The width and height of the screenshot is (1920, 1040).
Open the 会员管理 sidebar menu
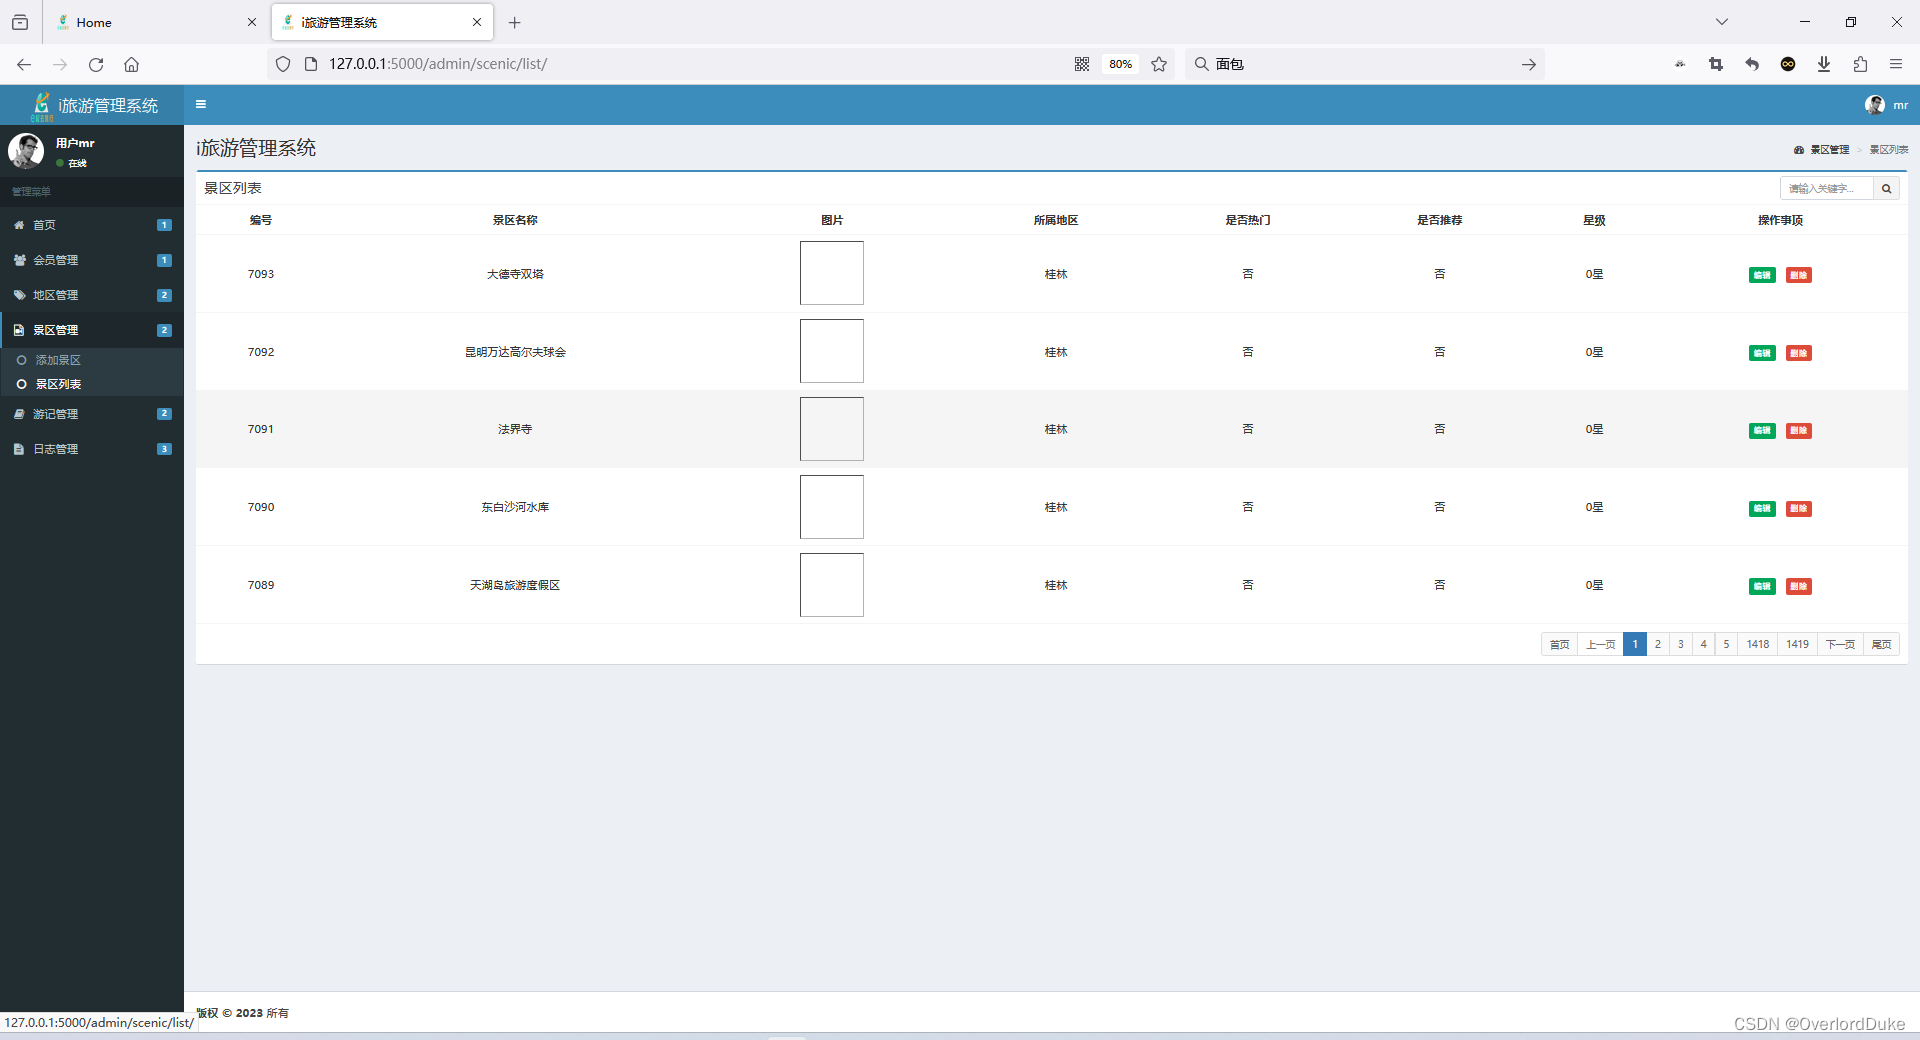coord(92,260)
